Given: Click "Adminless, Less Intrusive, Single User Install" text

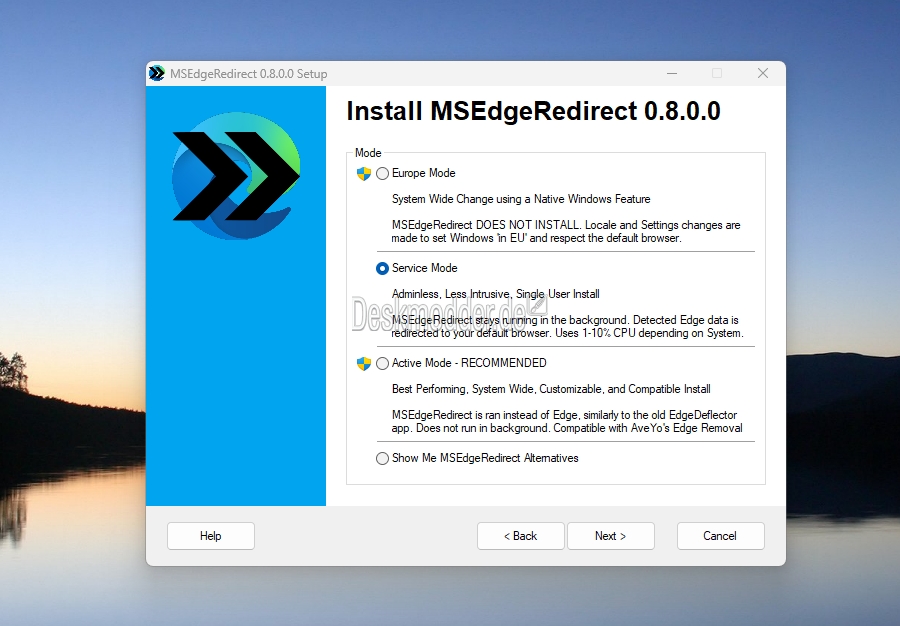Looking at the screenshot, I should point(496,294).
